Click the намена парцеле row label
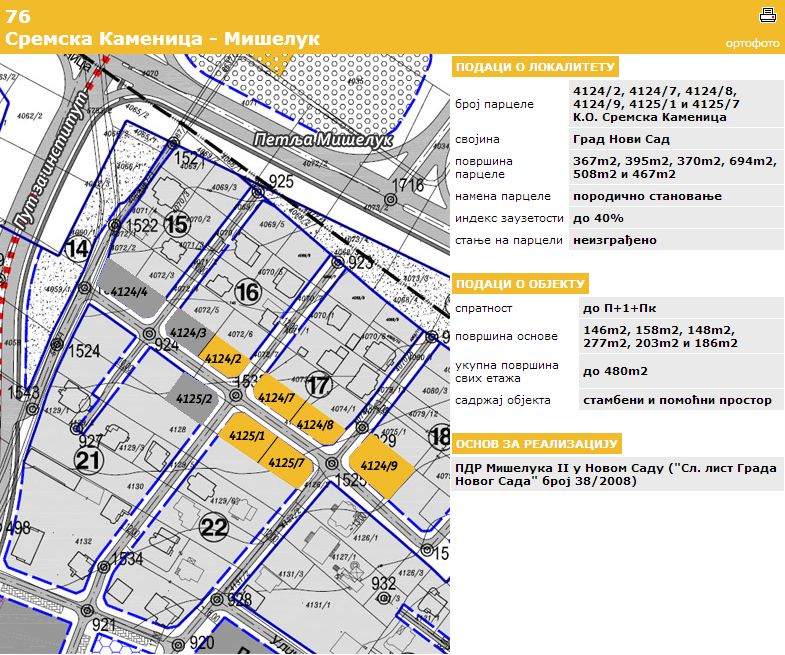This screenshot has width=785, height=655. (x=503, y=196)
